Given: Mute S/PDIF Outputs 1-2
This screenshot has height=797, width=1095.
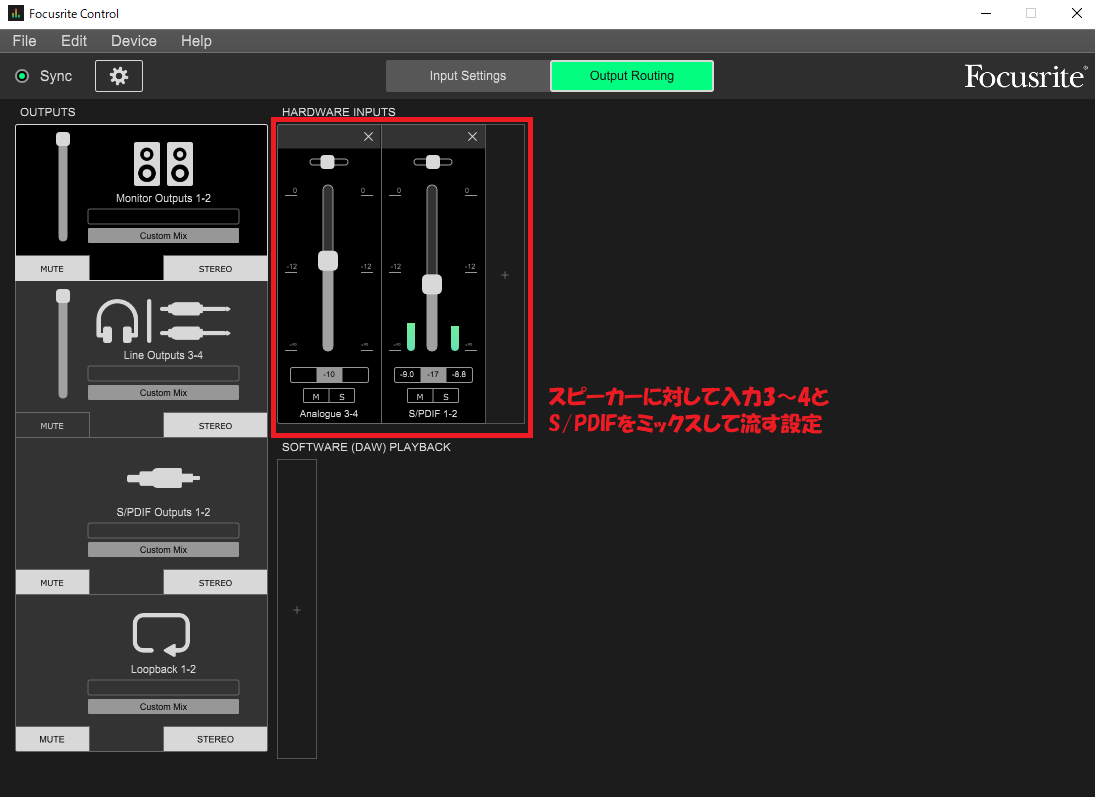Looking at the screenshot, I should click(x=52, y=583).
